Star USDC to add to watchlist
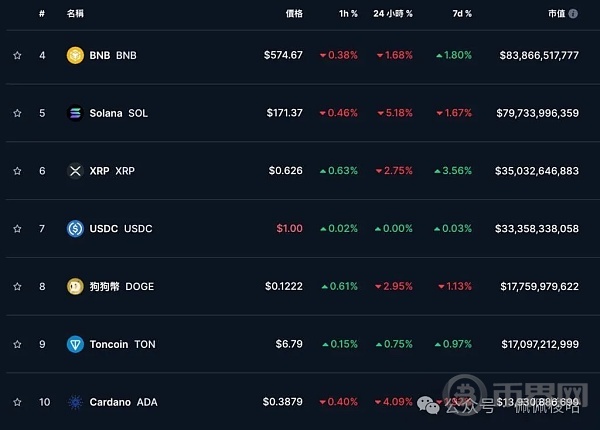The height and width of the screenshot is (430, 600). click(x=17, y=229)
